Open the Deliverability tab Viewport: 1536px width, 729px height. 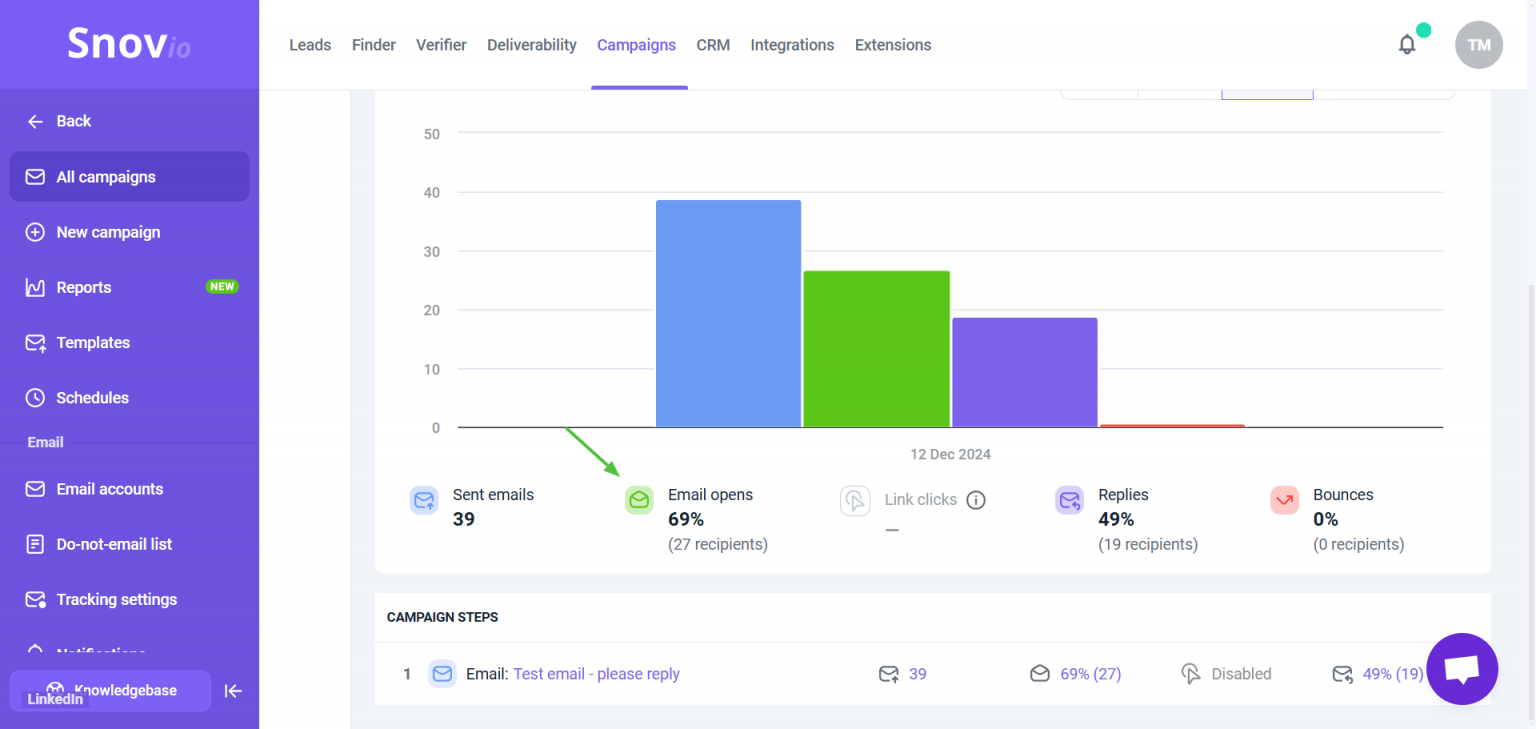coord(532,45)
